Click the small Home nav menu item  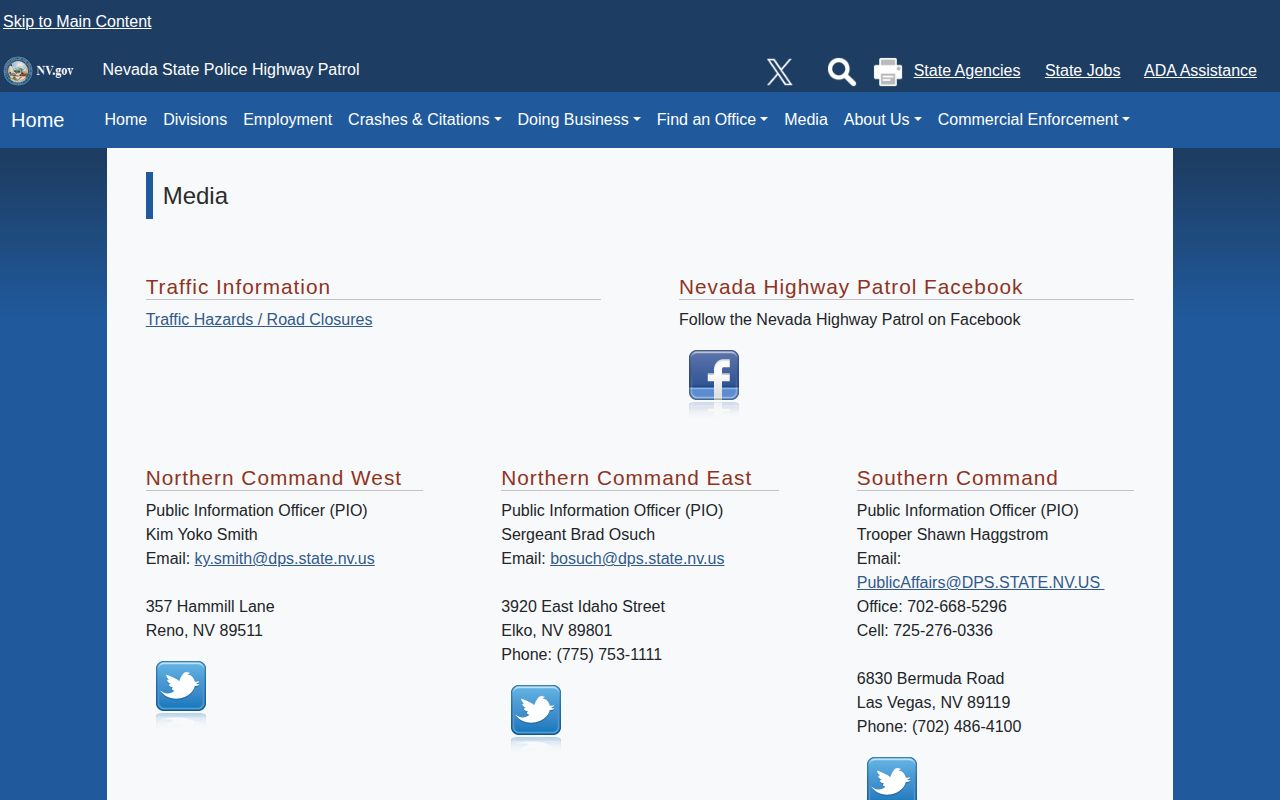[126, 119]
